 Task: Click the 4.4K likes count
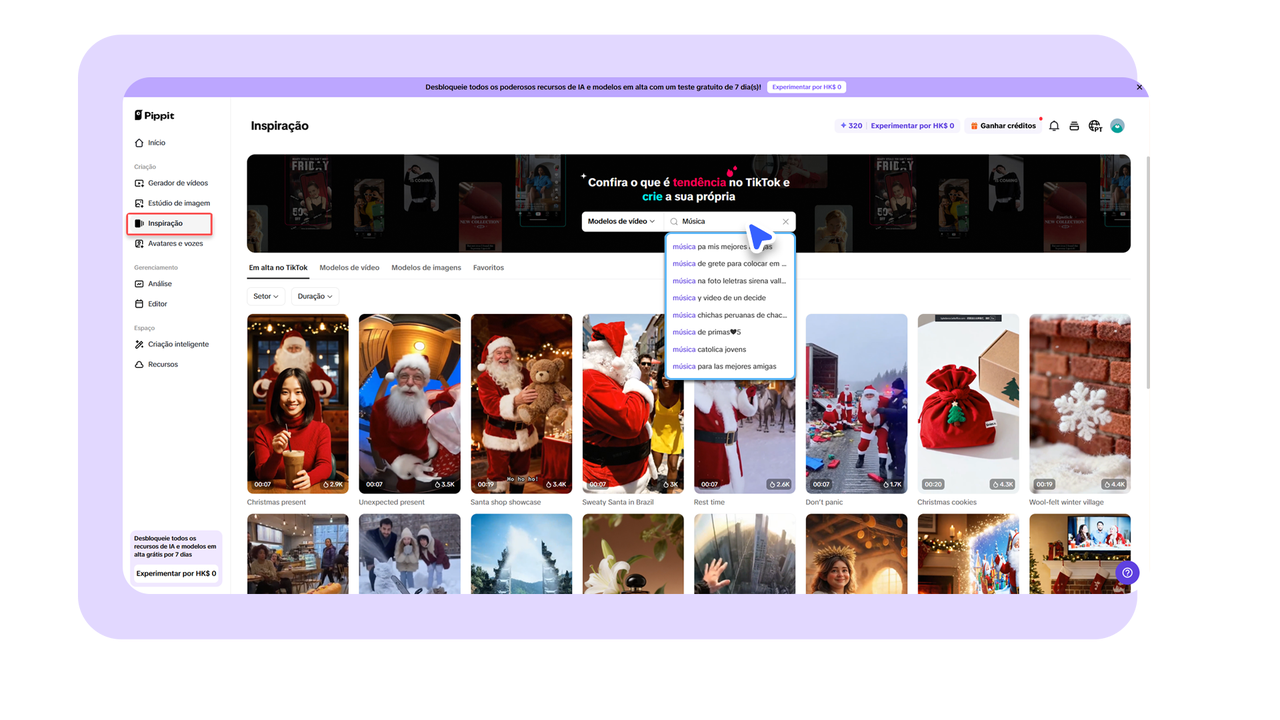[1115, 484]
